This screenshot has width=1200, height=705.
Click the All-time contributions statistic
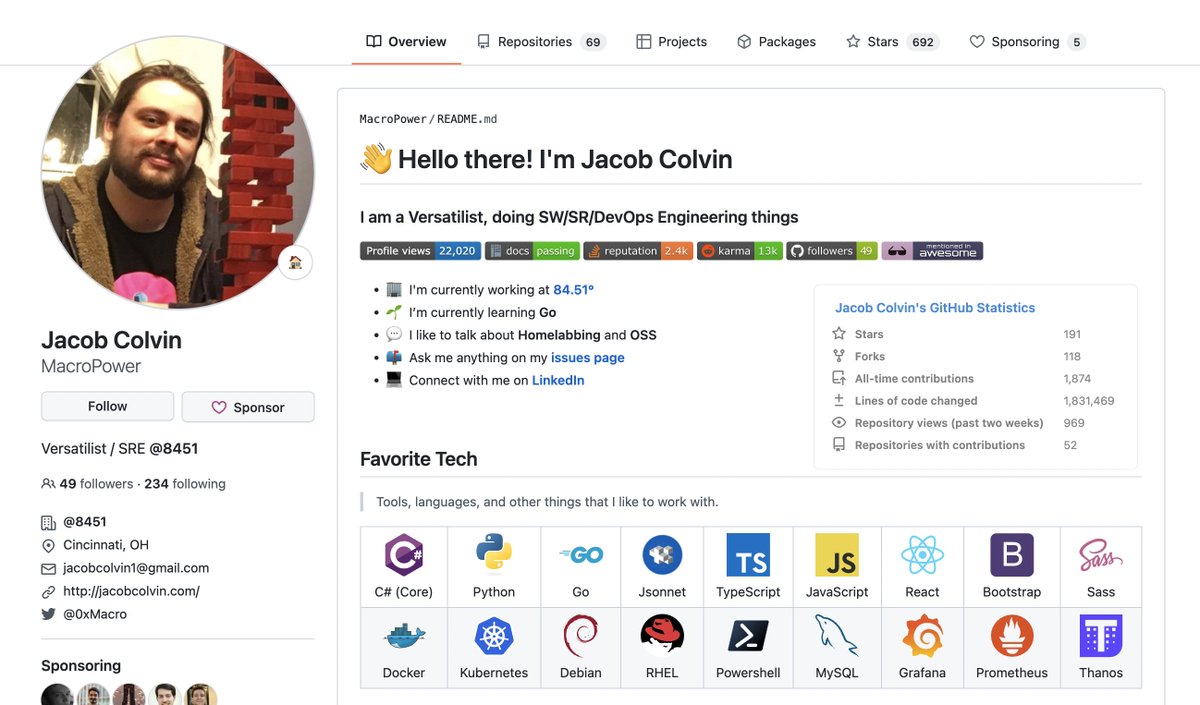(x=975, y=379)
